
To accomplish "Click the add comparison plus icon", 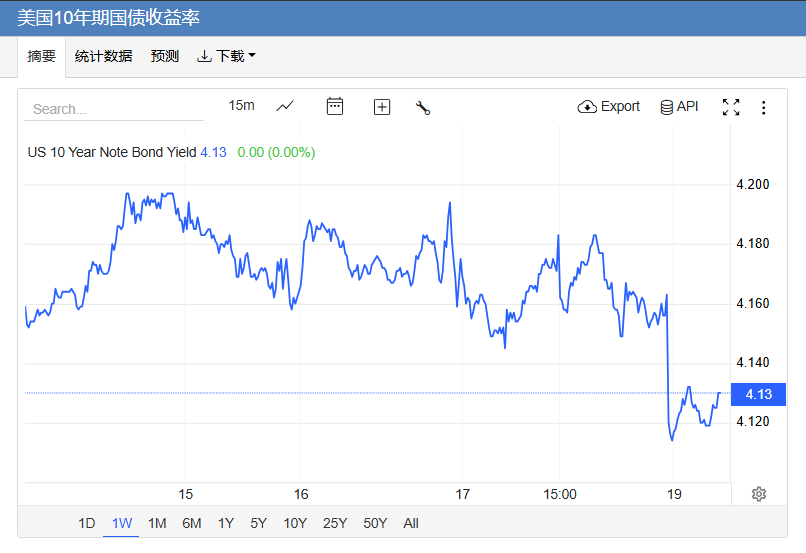I will [x=382, y=107].
